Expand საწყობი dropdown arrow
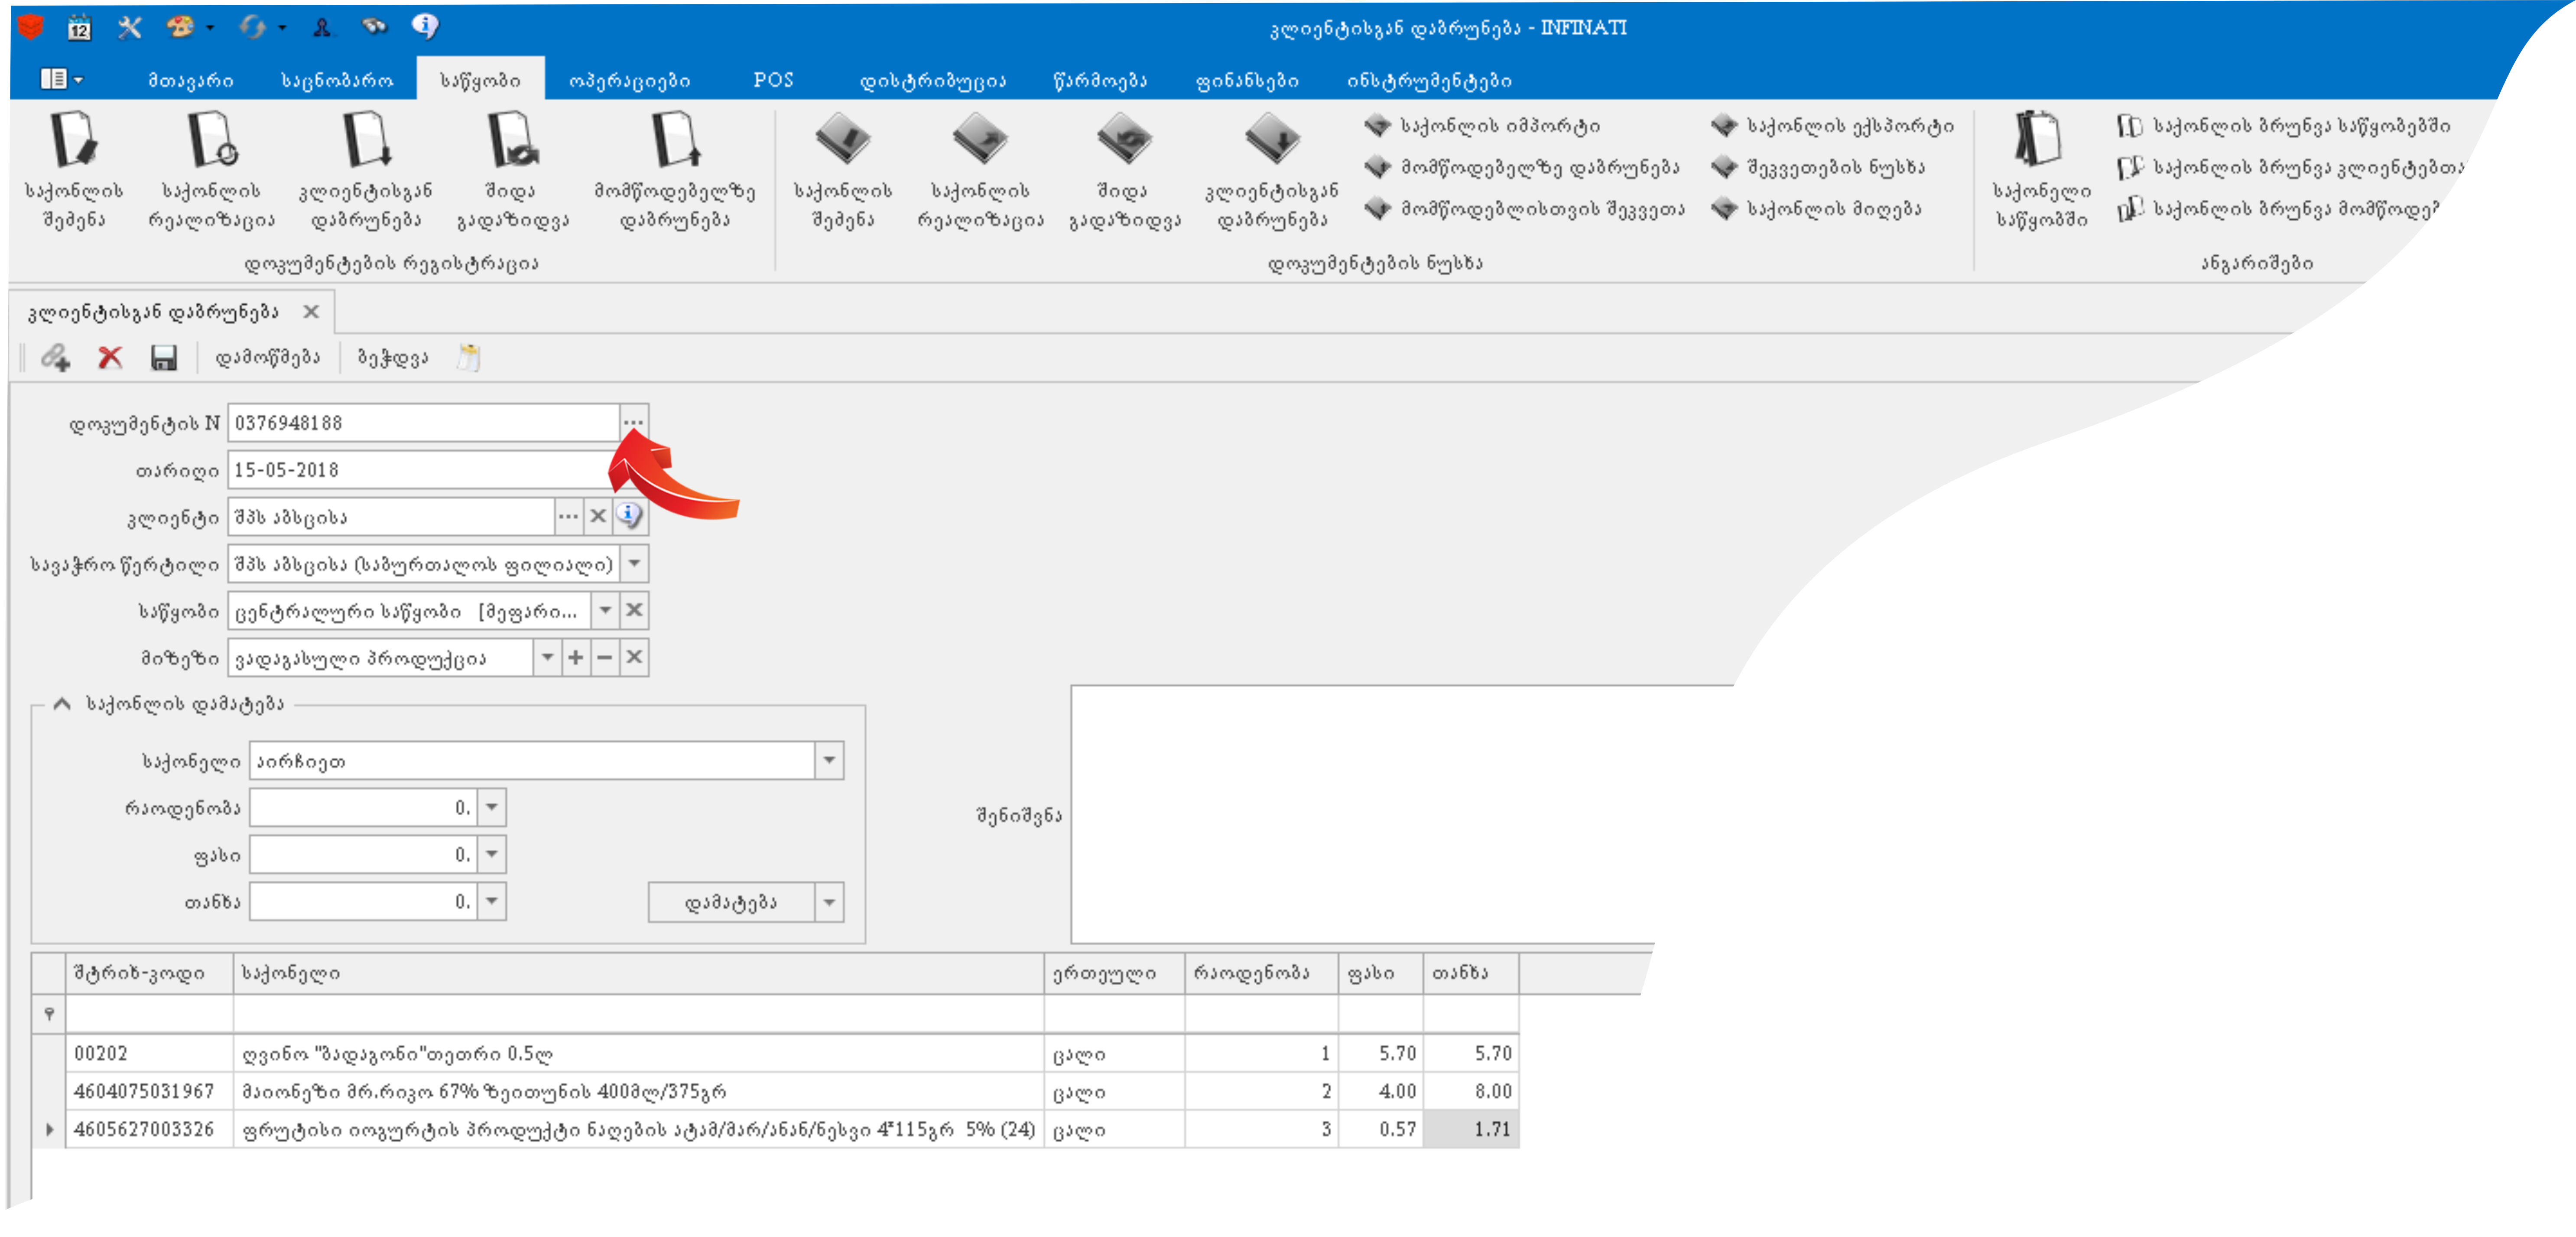 605,610
